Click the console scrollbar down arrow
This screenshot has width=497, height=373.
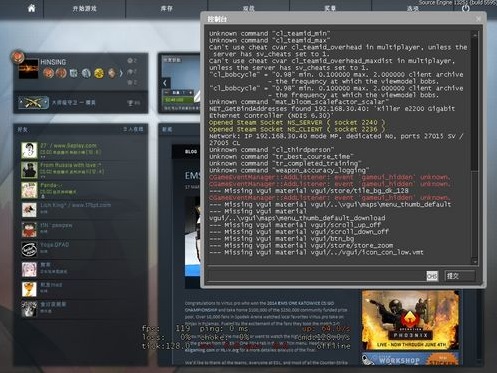[x=475, y=262]
